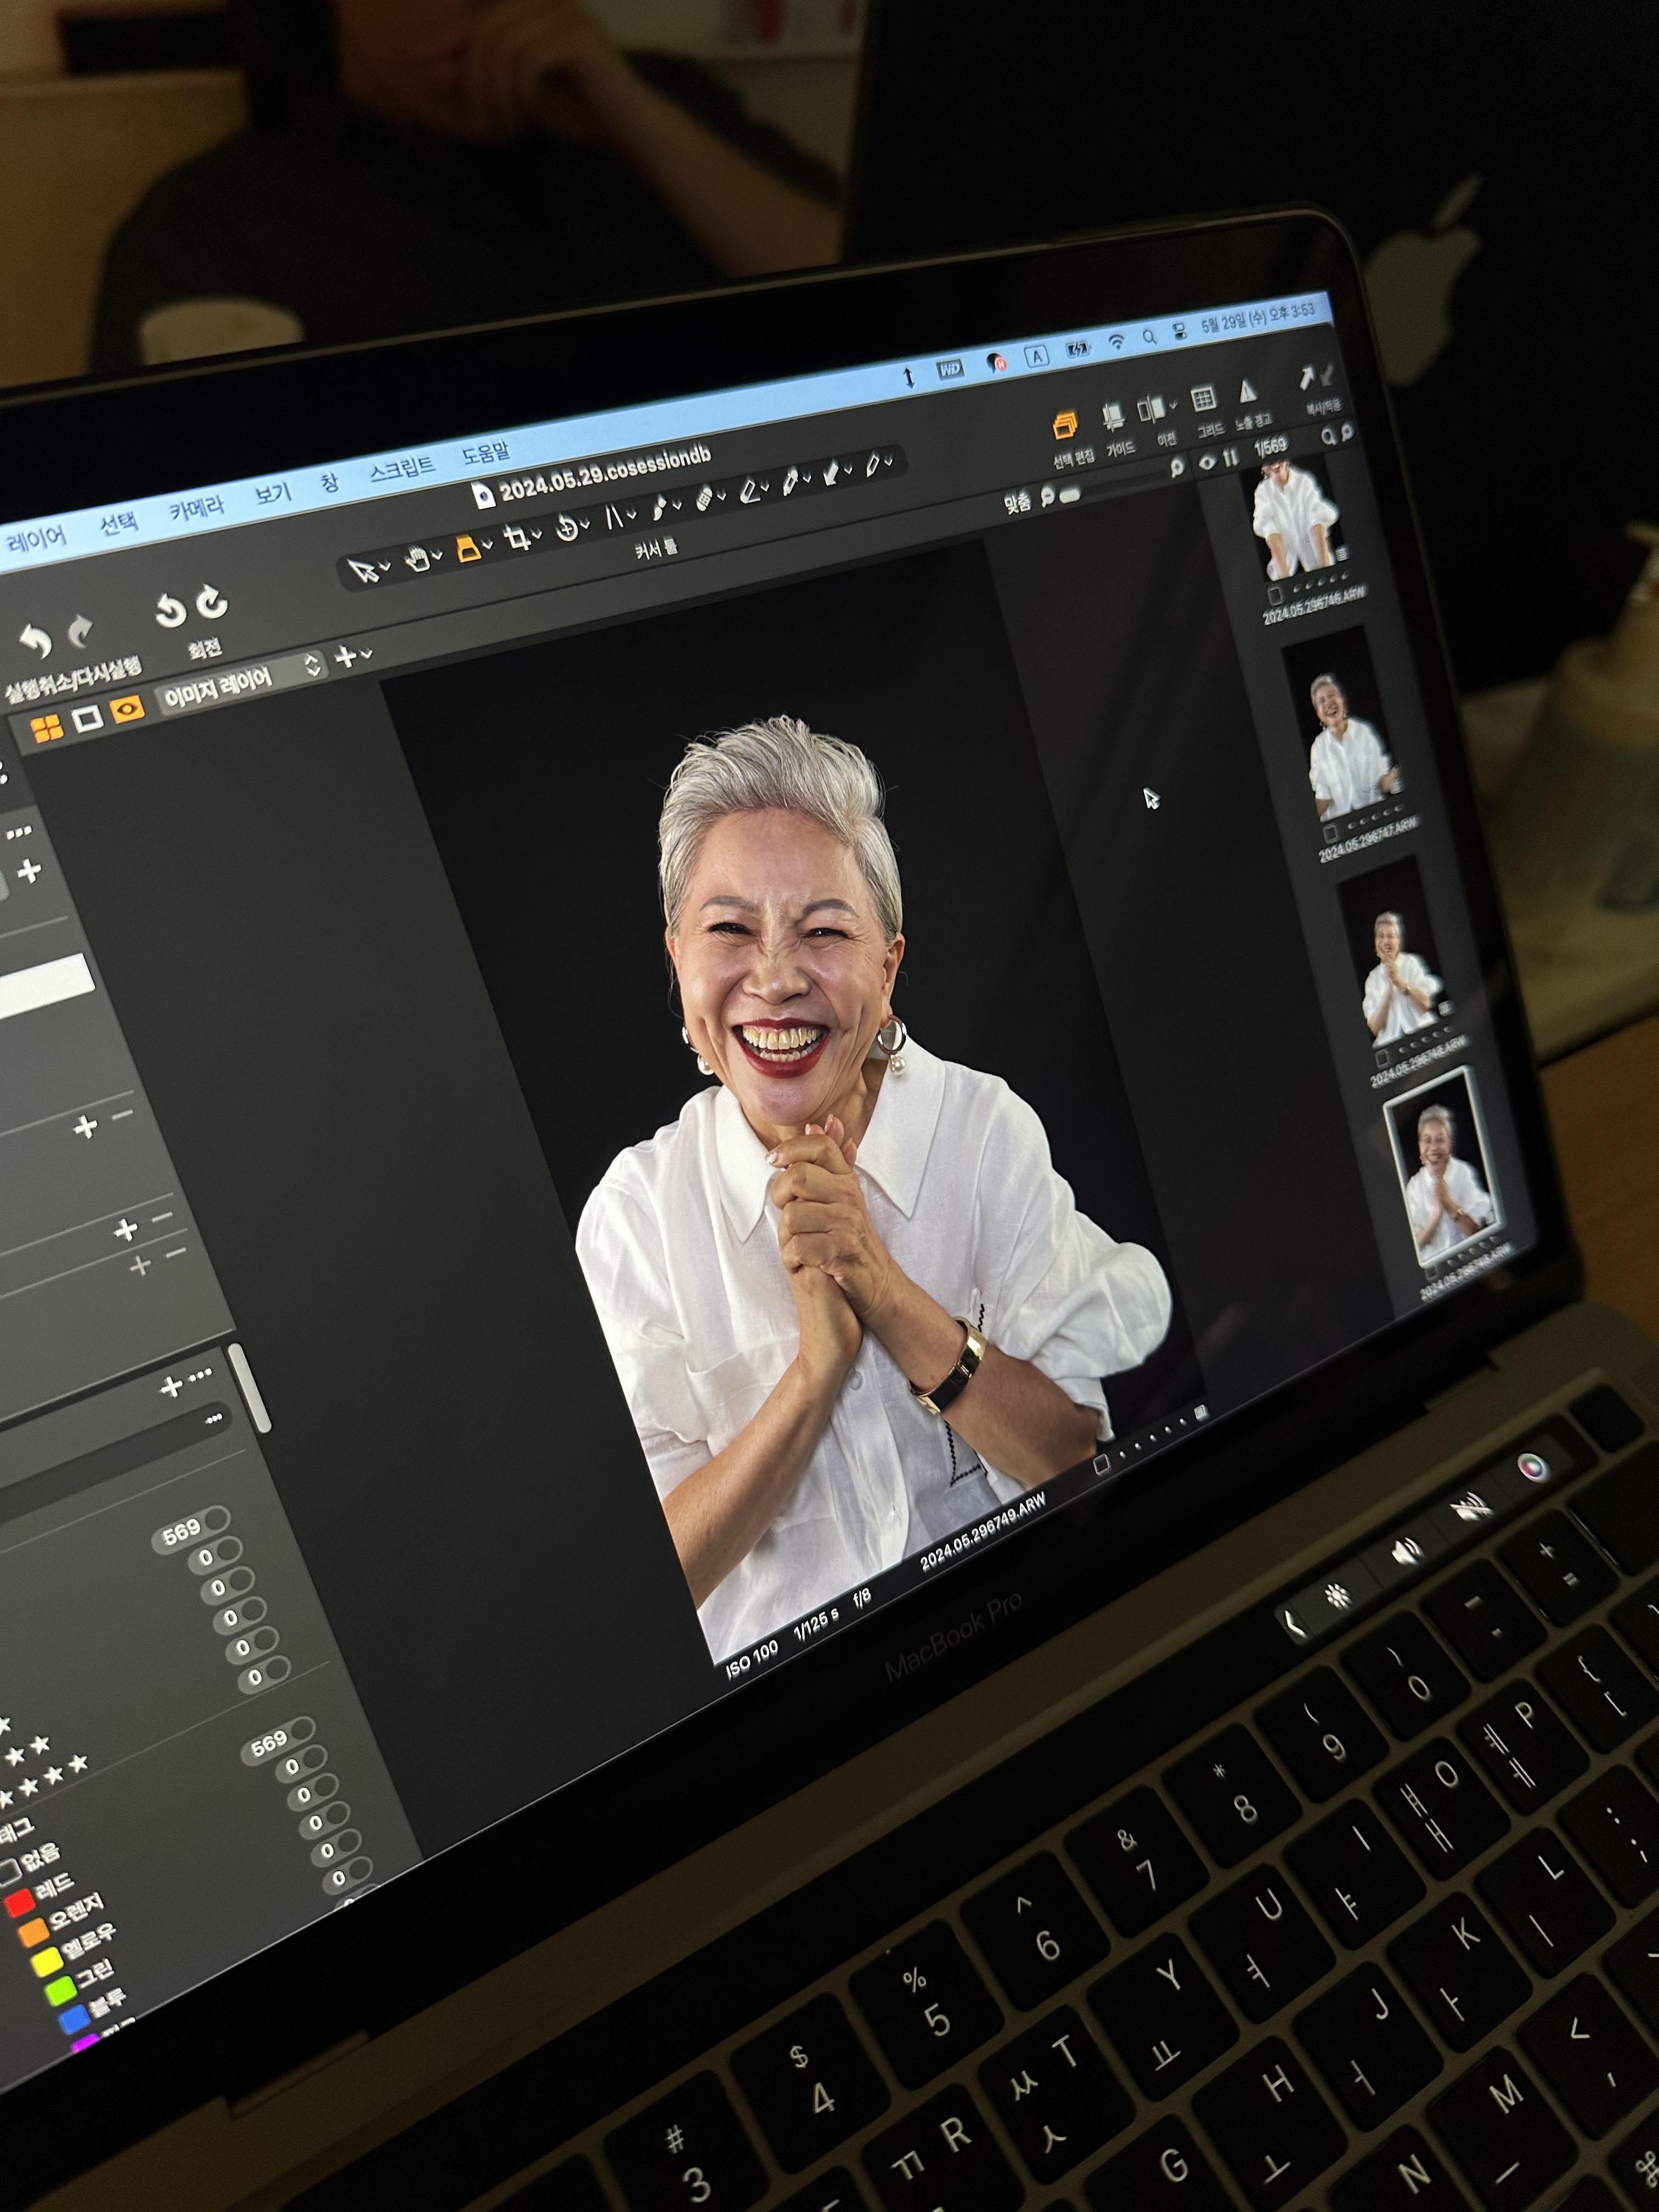Select the keystone correction tool

[614, 517]
